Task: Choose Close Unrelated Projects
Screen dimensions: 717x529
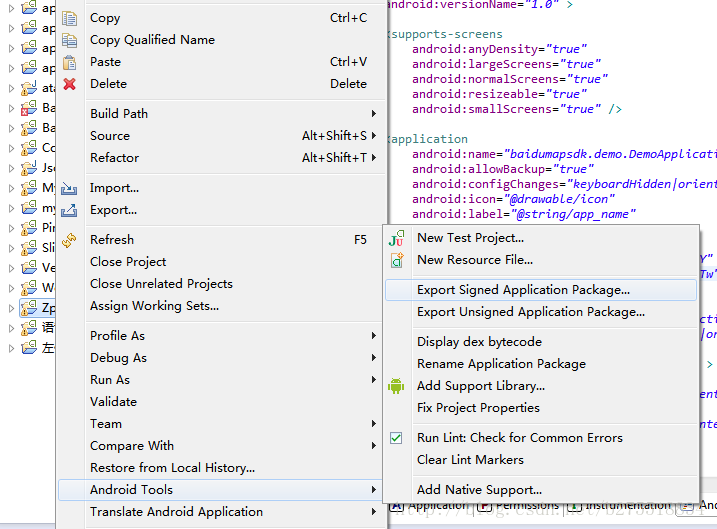Action: coord(222,283)
